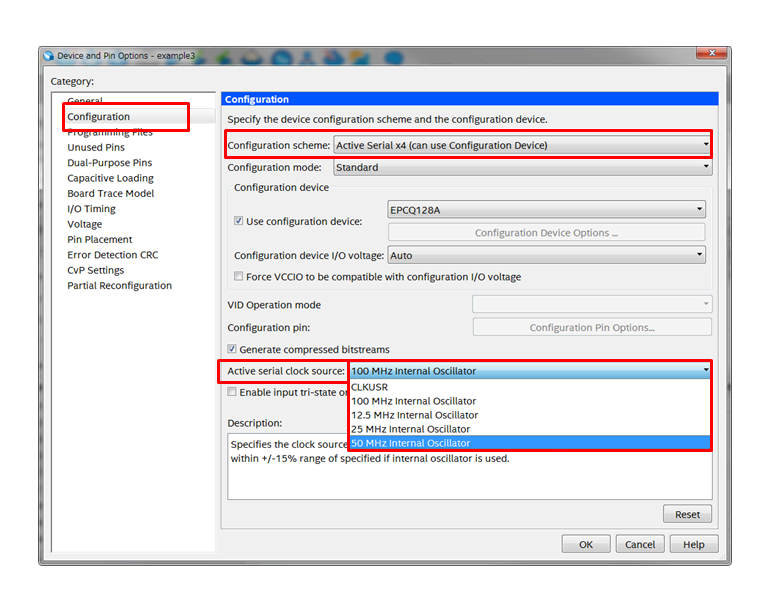Viewport: 773px width, 605px height.
Task: Open the Pin Placement category
Action: [100, 240]
